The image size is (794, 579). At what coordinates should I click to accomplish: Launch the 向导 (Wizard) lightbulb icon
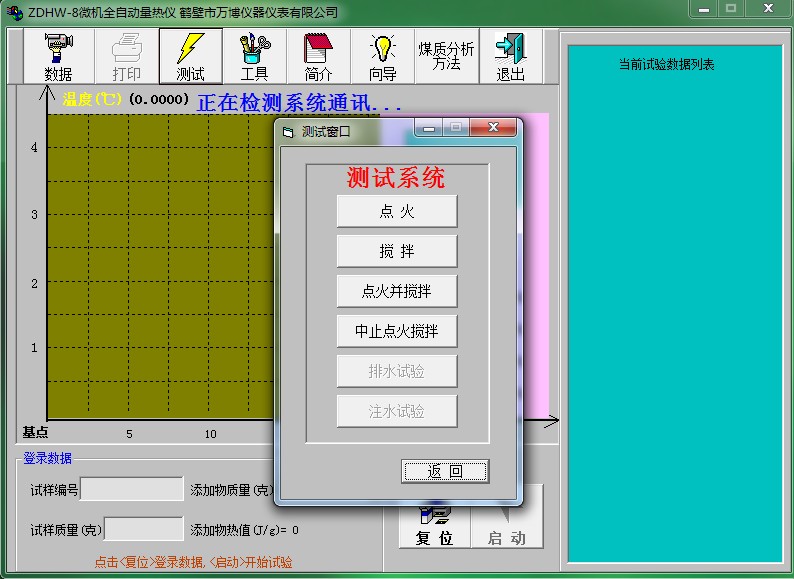[x=382, y=56]
